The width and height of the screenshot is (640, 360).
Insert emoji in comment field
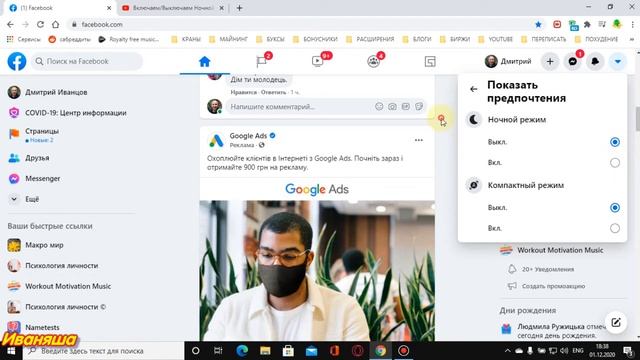379,107
